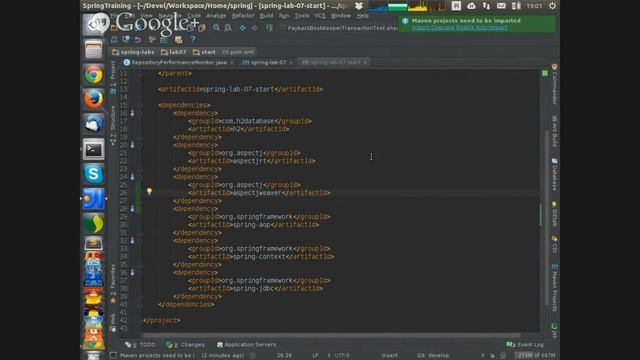Click the green inspection status square above the scrollbar
This screenshot has width=640, height=360.
pyautogui.click(x=545, y=73)
